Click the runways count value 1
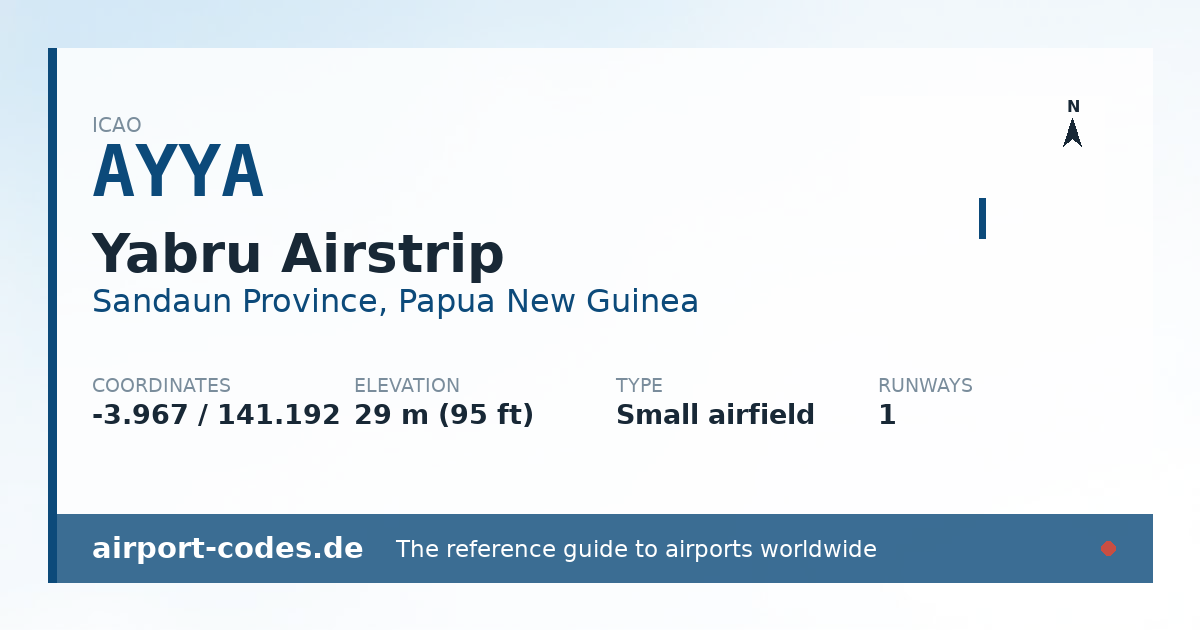Image resolution: width=1200 pixels, height=630 pixels. 887,415
